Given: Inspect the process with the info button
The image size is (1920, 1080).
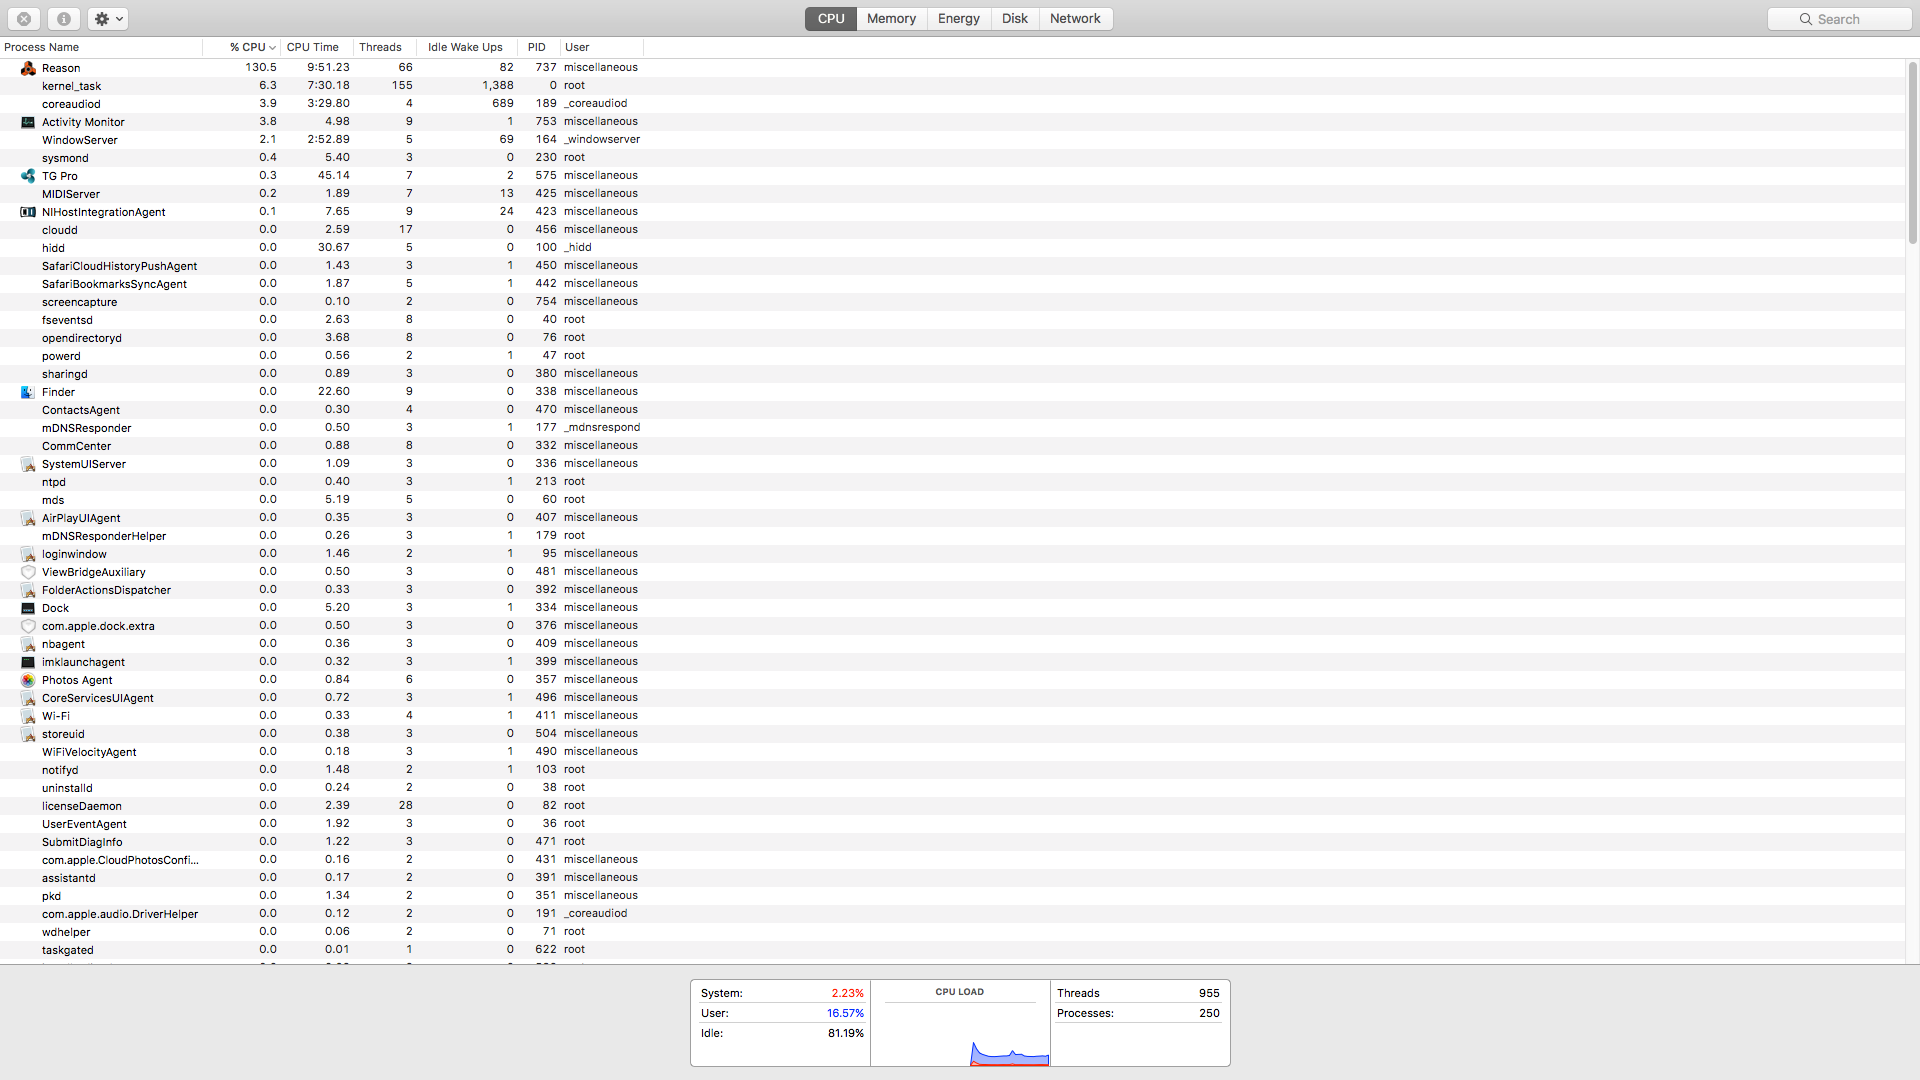Looking at the screenshot, I should pyautogui.click(x=63, y=19).
